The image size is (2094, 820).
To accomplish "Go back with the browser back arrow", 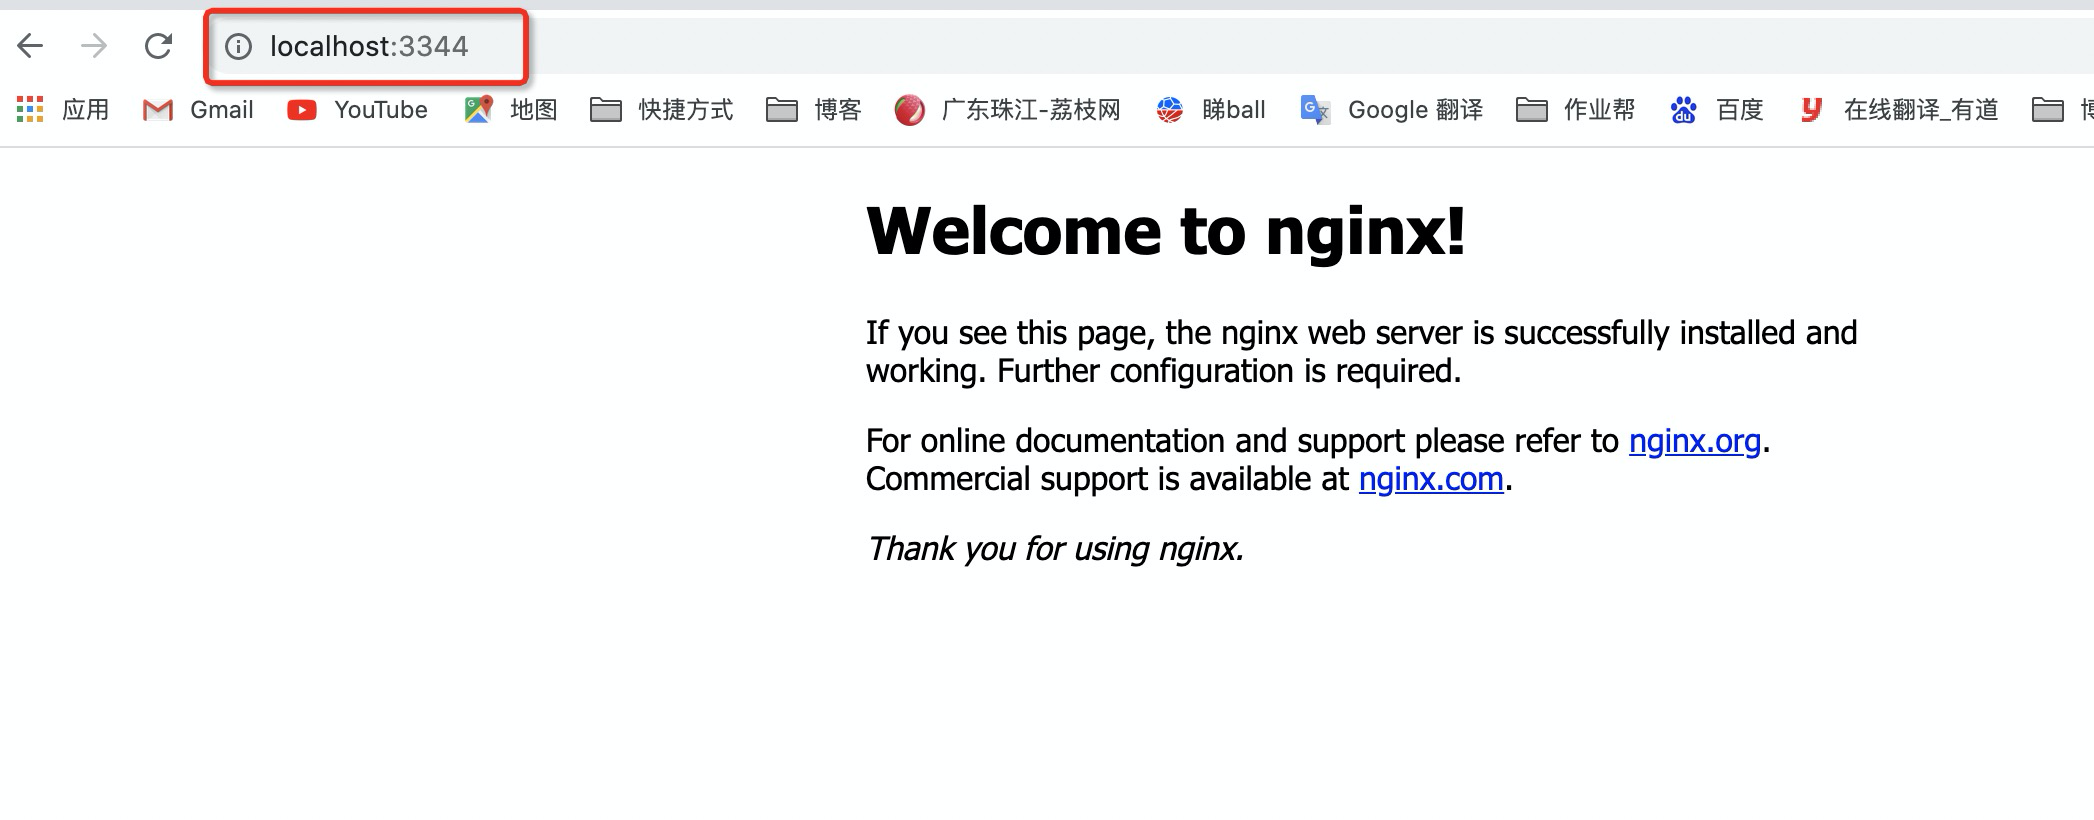I will click(x=31, y=46).
